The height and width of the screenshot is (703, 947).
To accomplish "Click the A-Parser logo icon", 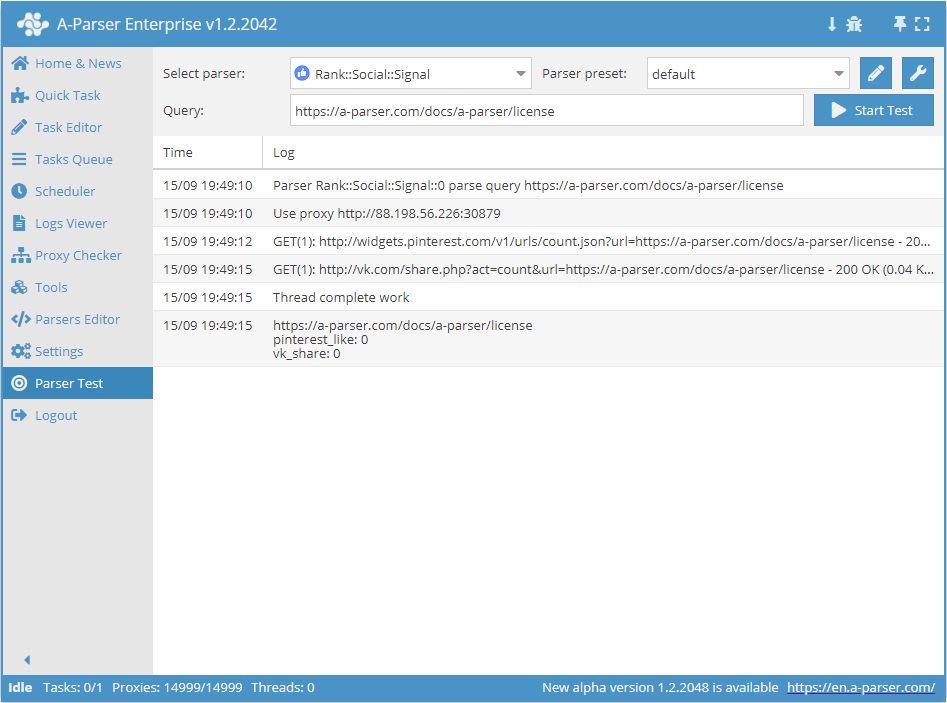I will click(33, 24).
